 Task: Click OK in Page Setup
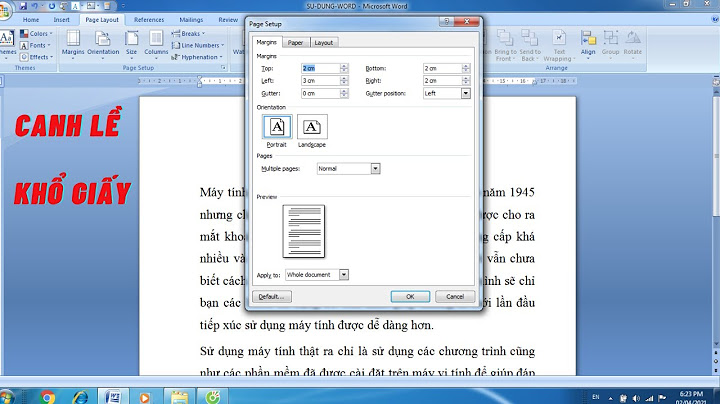(x=410, y=297)
